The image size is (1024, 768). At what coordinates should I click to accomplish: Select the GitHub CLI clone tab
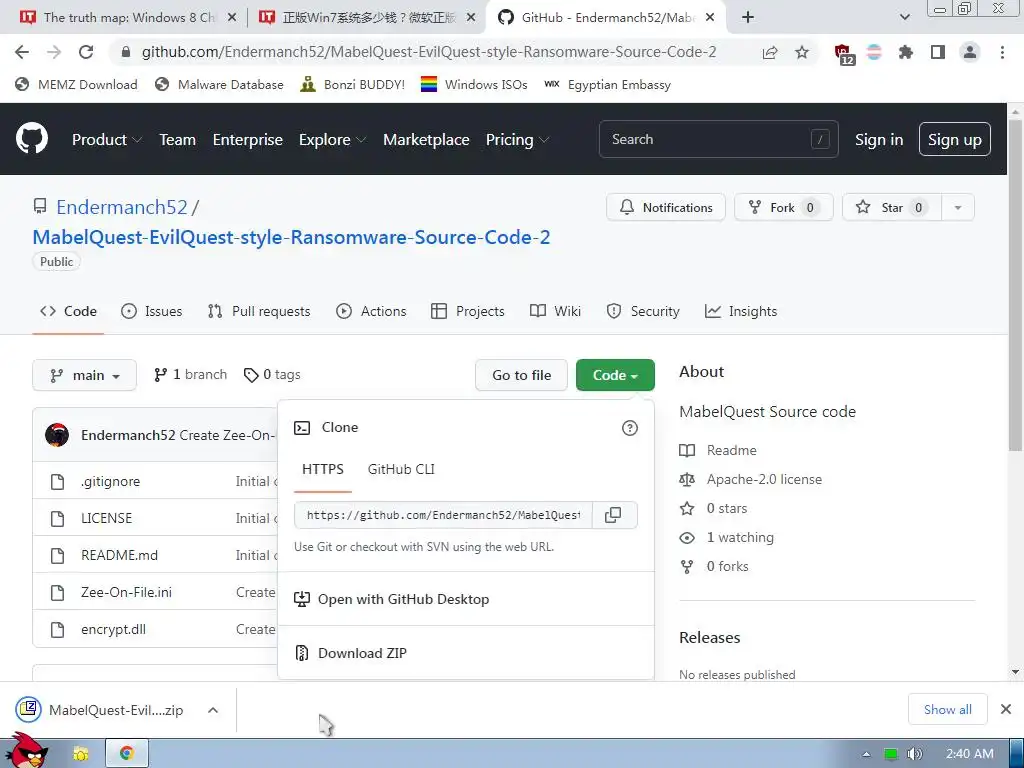(x=401, y=469)
